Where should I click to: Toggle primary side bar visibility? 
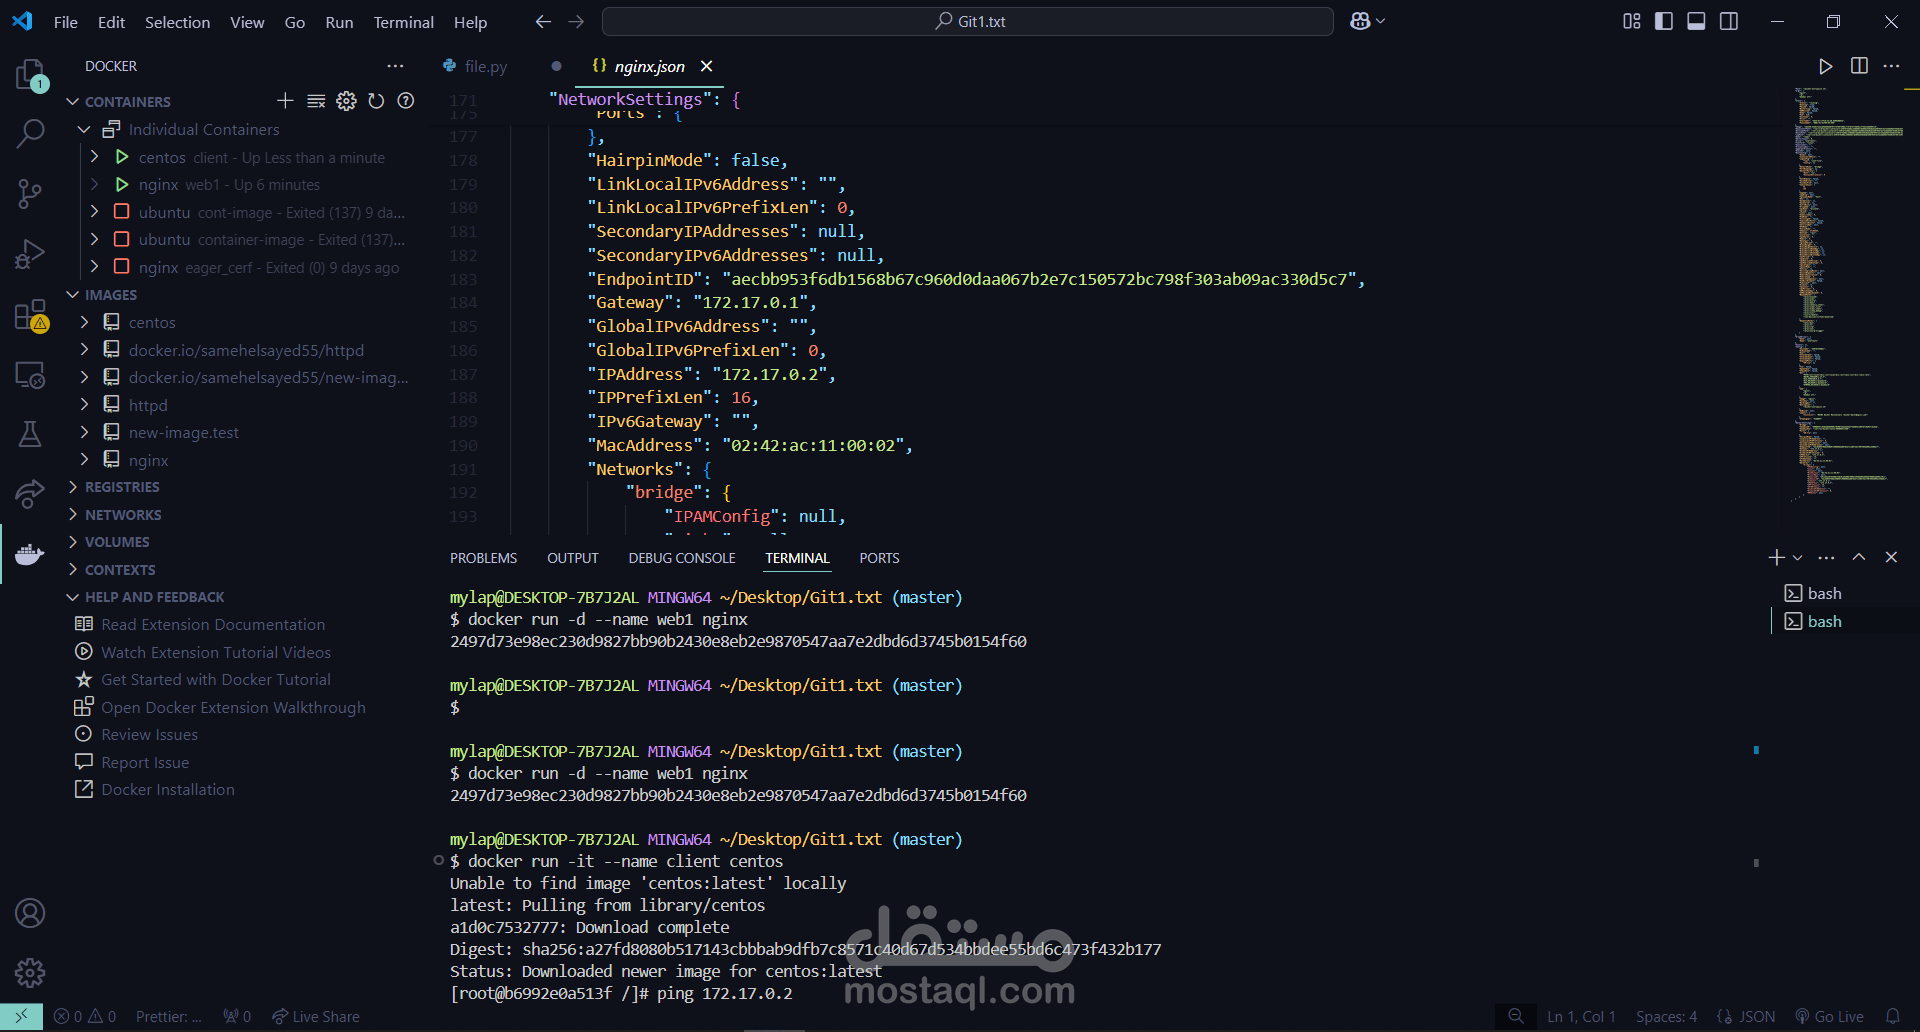tap(1664, 21)
